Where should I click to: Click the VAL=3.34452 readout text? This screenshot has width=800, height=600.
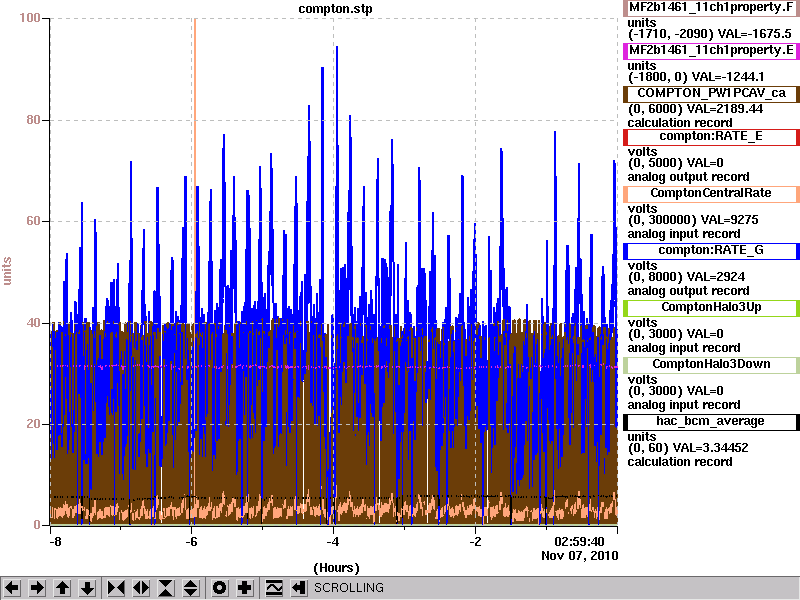click(711, 448)
